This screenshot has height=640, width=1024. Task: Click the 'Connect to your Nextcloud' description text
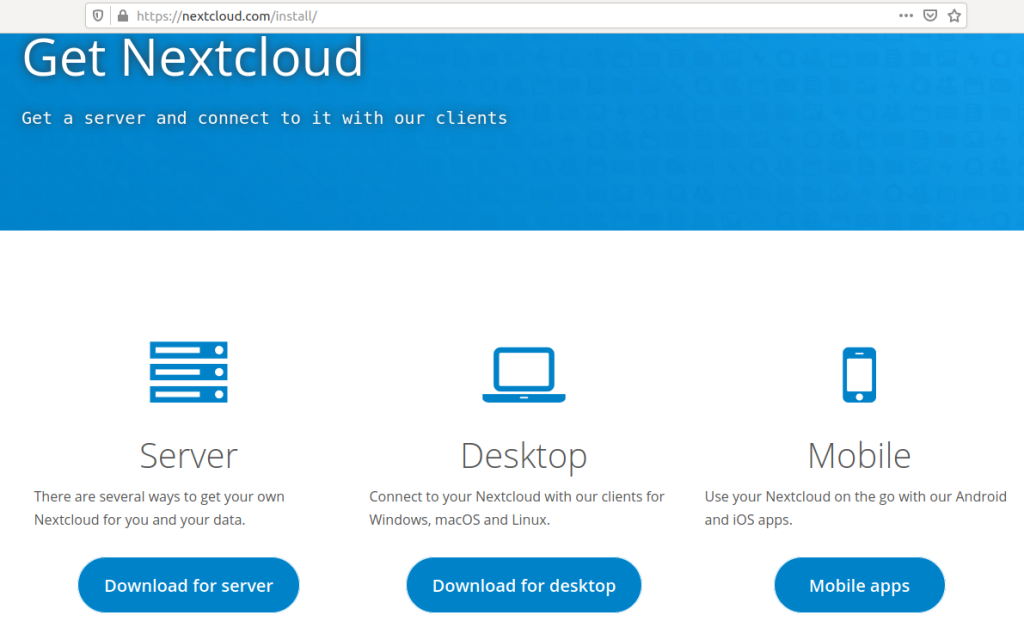coord(517,508)
